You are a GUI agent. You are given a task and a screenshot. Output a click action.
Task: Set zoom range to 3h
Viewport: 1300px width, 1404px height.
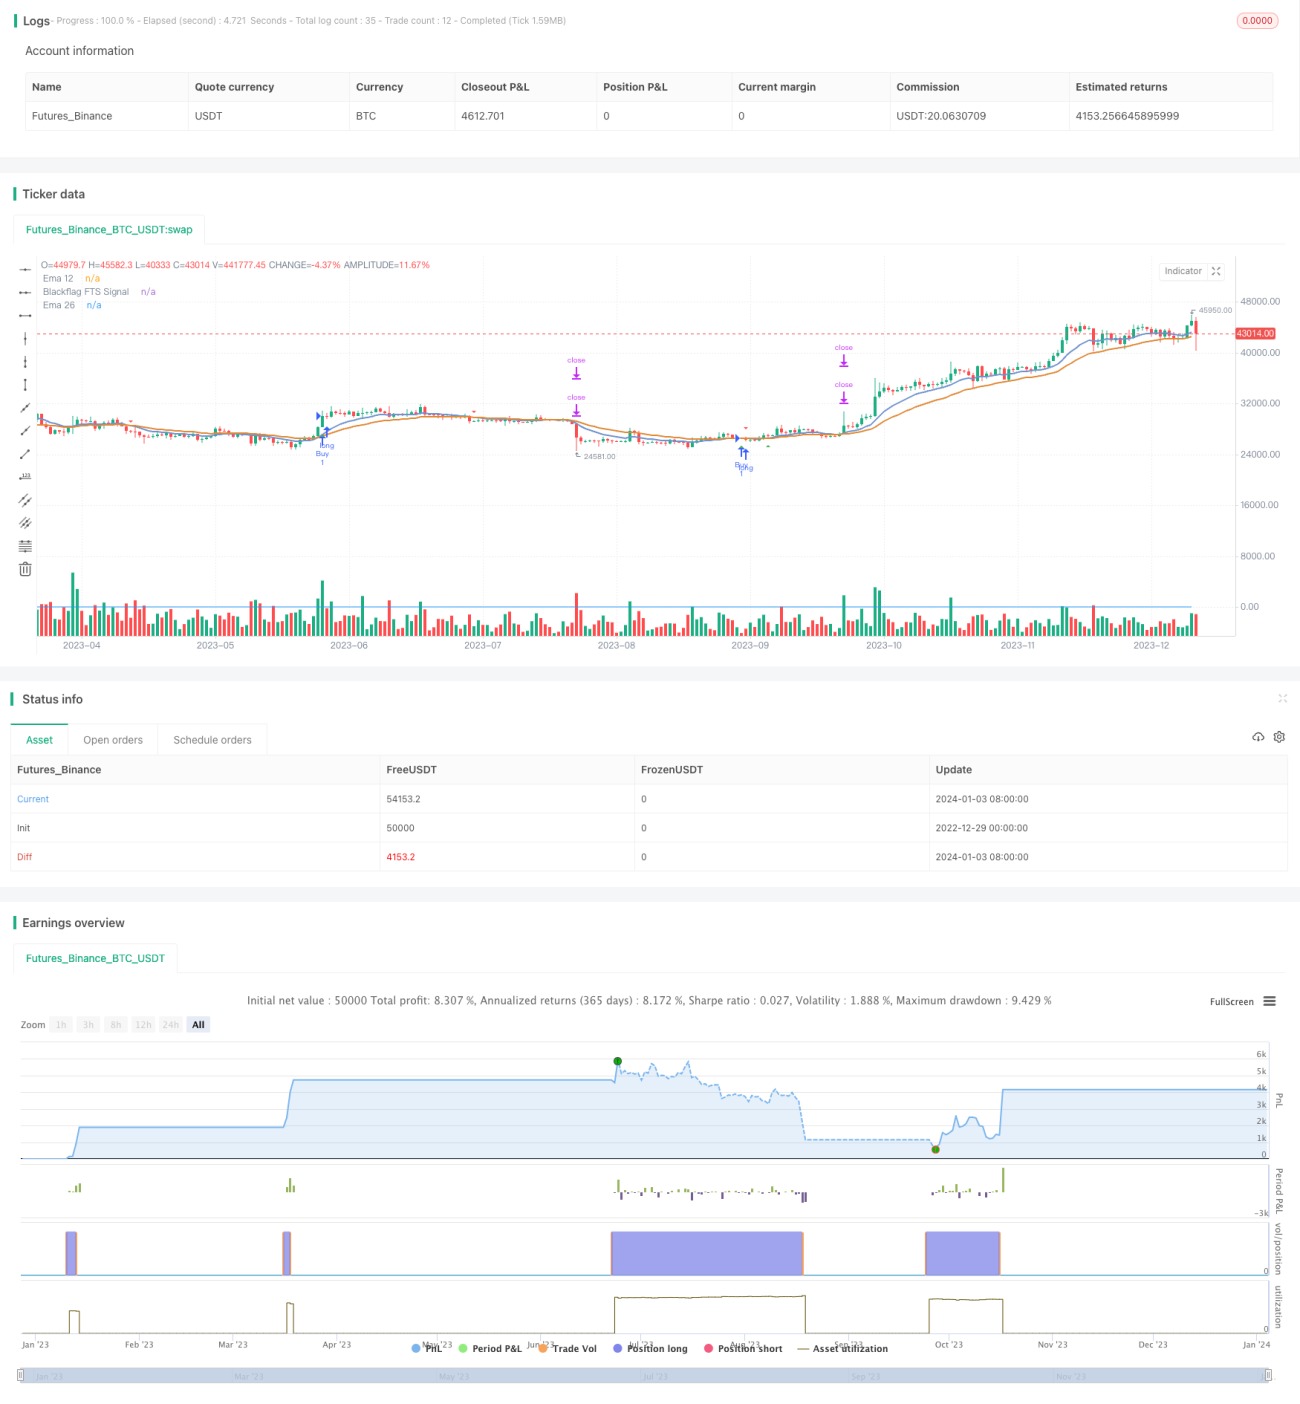click(88, 1024)
